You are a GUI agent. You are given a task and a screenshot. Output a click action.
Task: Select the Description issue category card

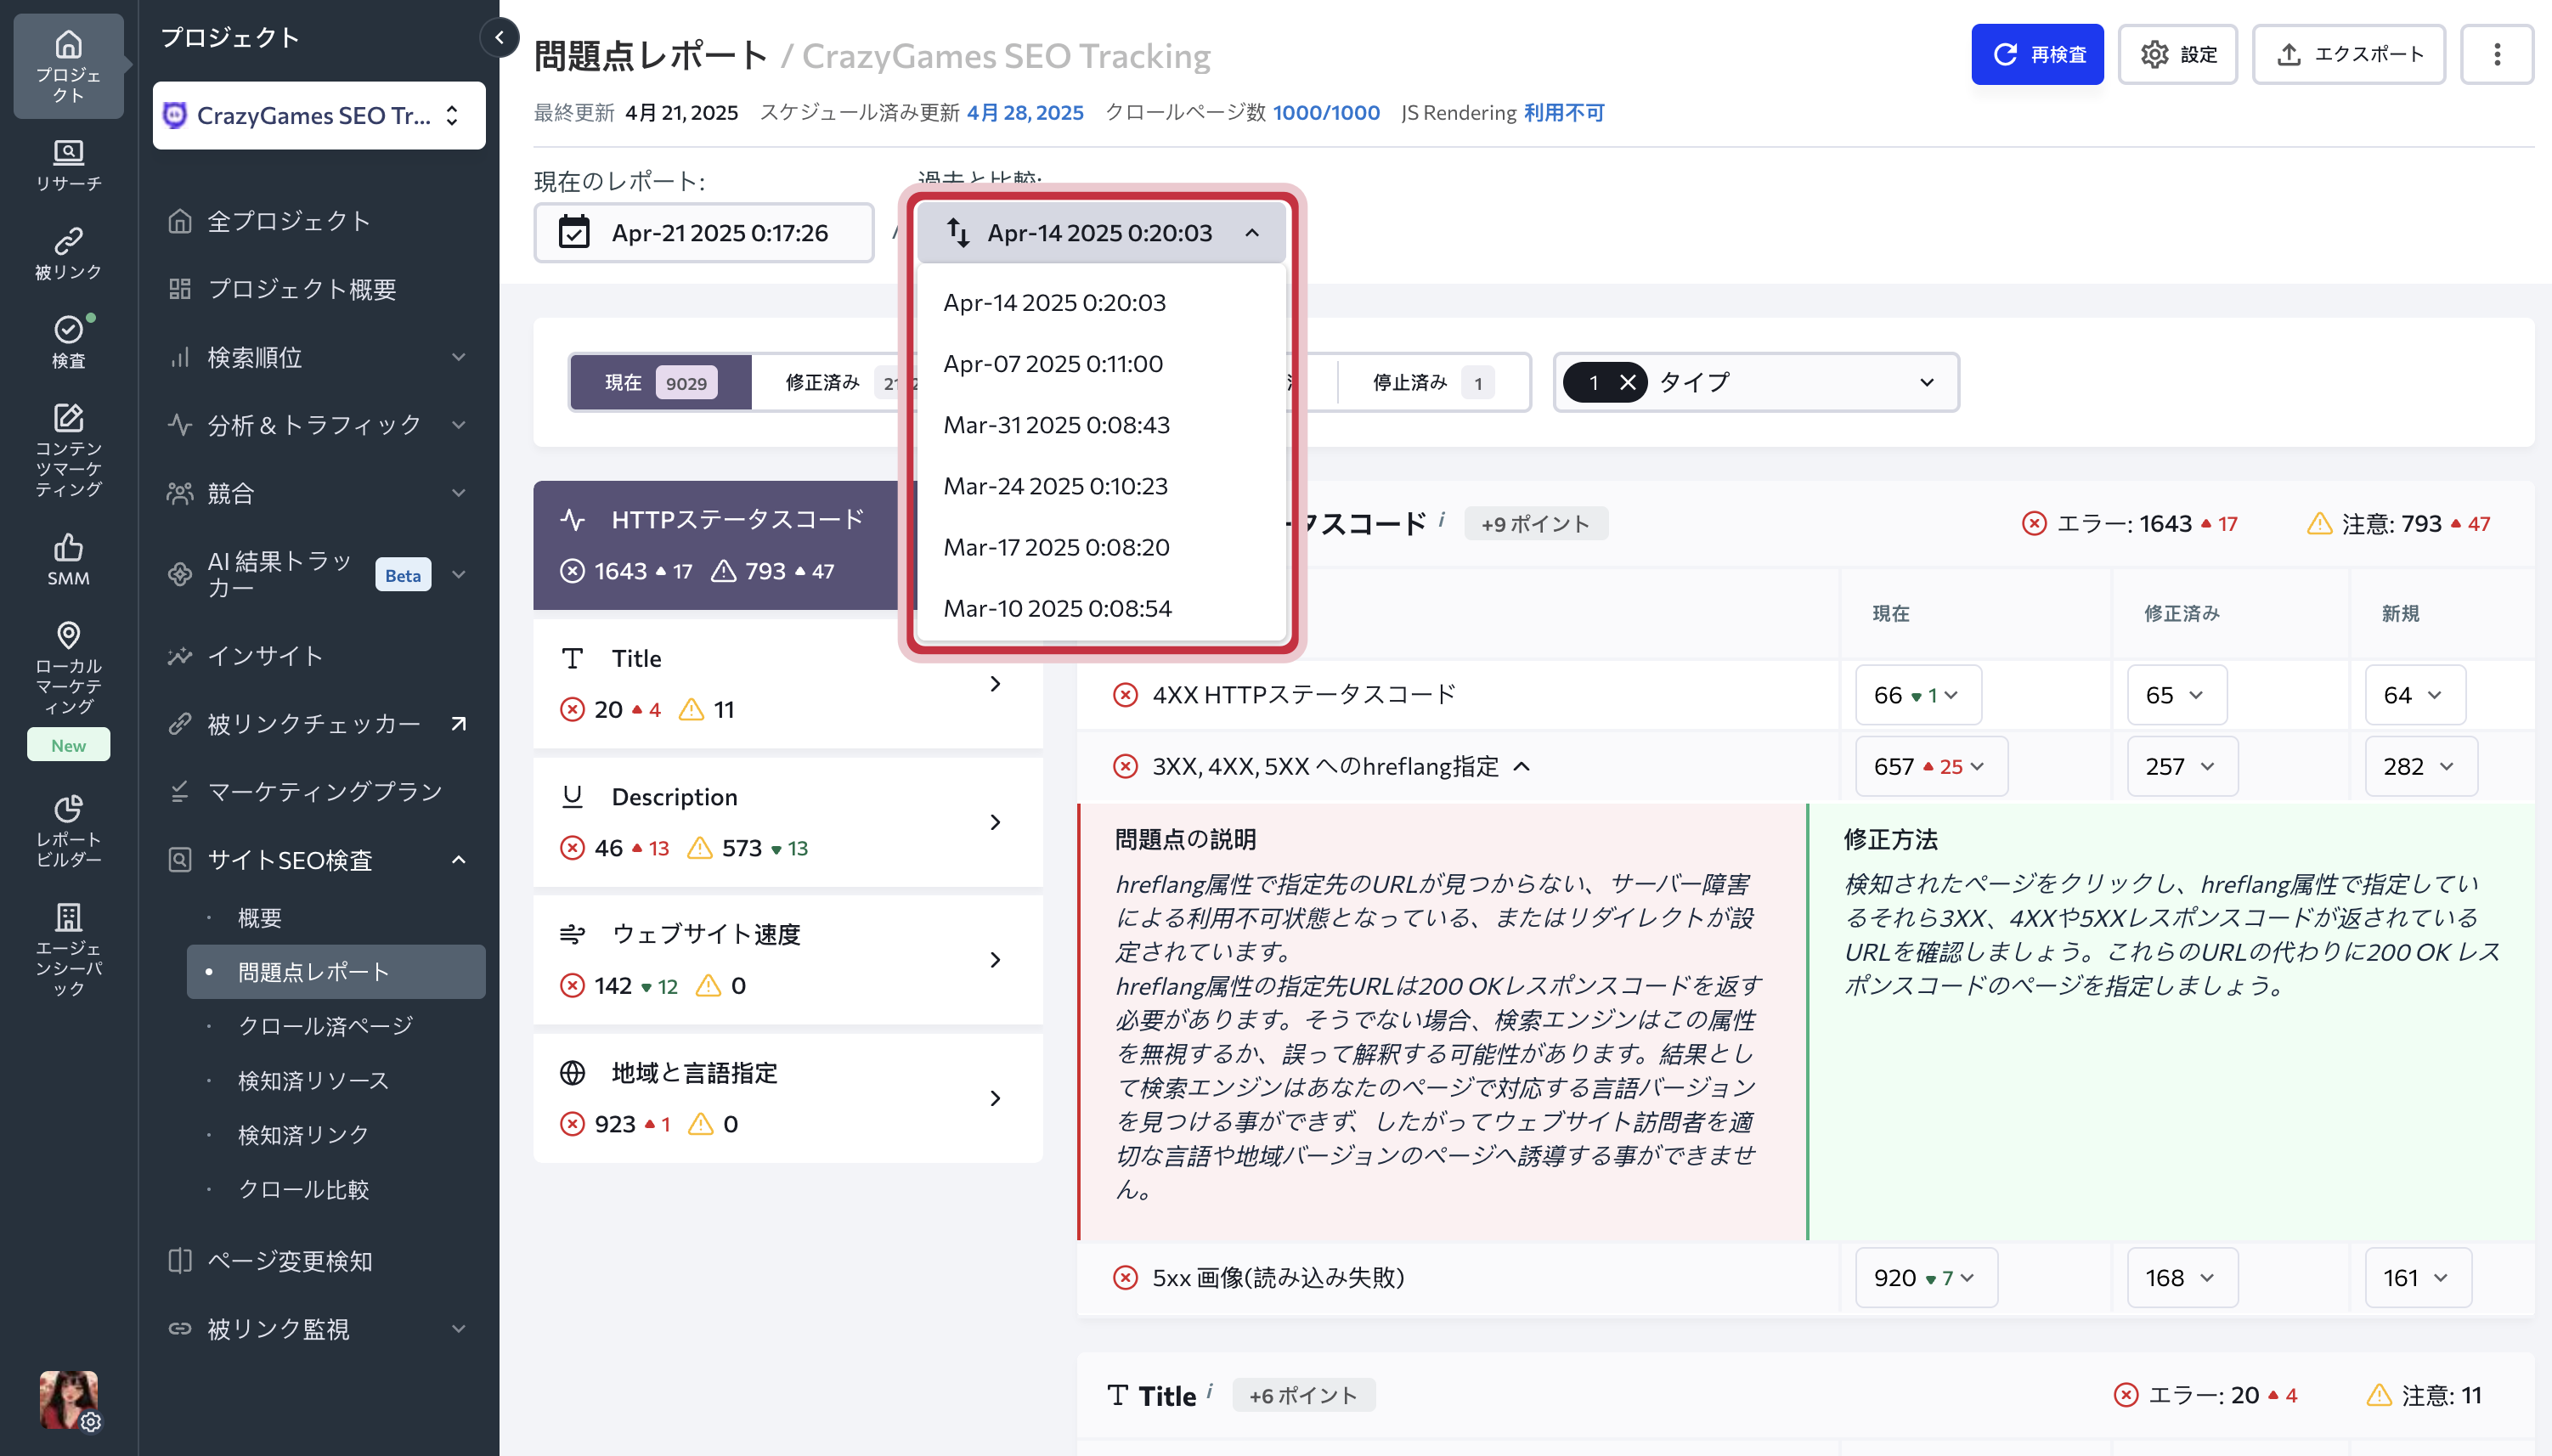pyautogui.click(x=788, y=822)
